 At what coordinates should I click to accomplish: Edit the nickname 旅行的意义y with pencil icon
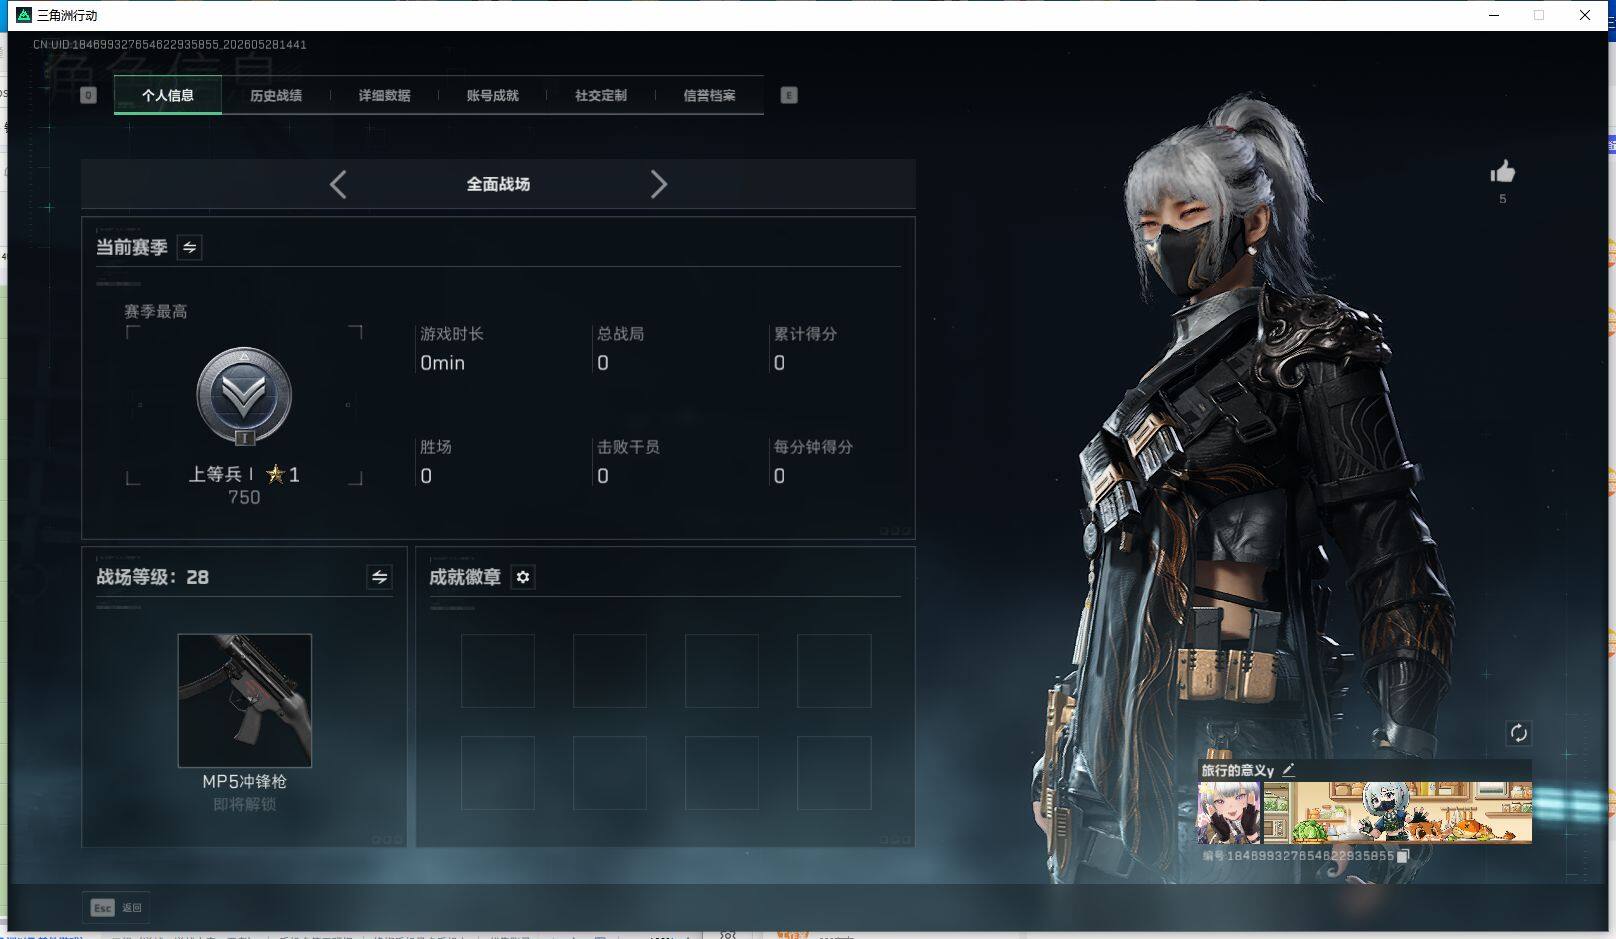pos(1288,770)
